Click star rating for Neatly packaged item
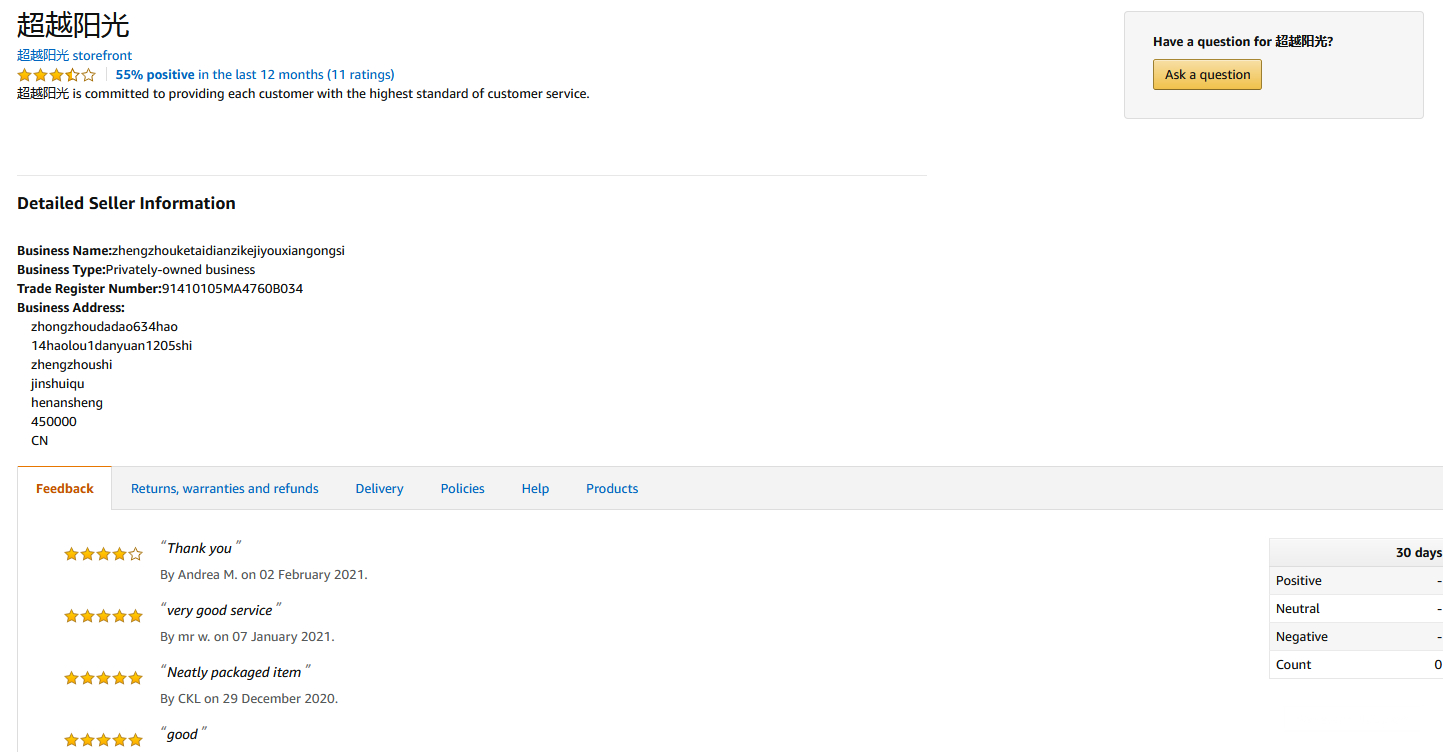The image size is (1443, 752). [x=103, y=678]
